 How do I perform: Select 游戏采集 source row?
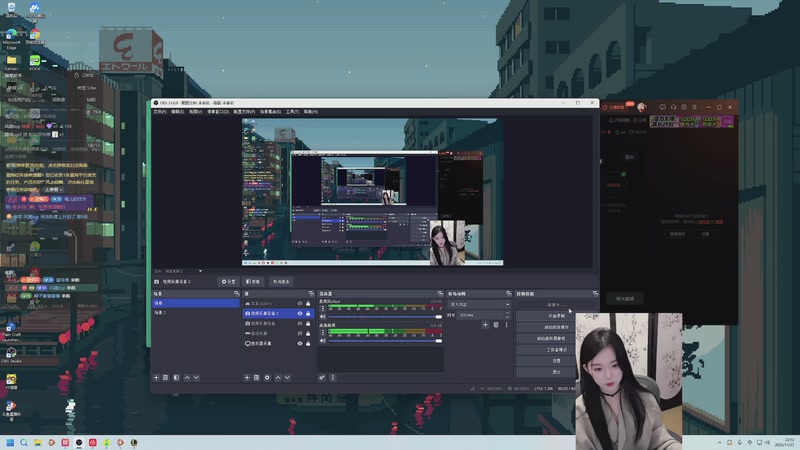(x=278, y=333)
